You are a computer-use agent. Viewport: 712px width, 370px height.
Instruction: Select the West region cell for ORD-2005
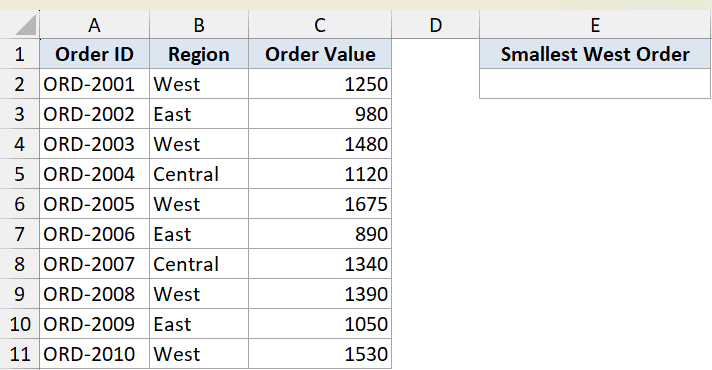pos(199,204)
